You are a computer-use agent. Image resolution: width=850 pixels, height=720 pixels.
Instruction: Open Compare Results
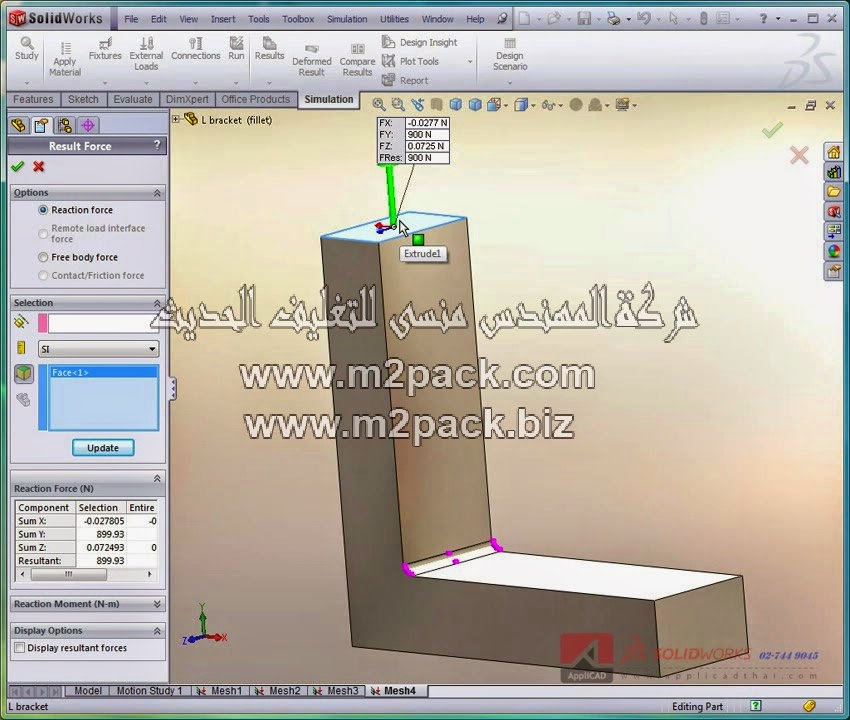coord(357,60)
